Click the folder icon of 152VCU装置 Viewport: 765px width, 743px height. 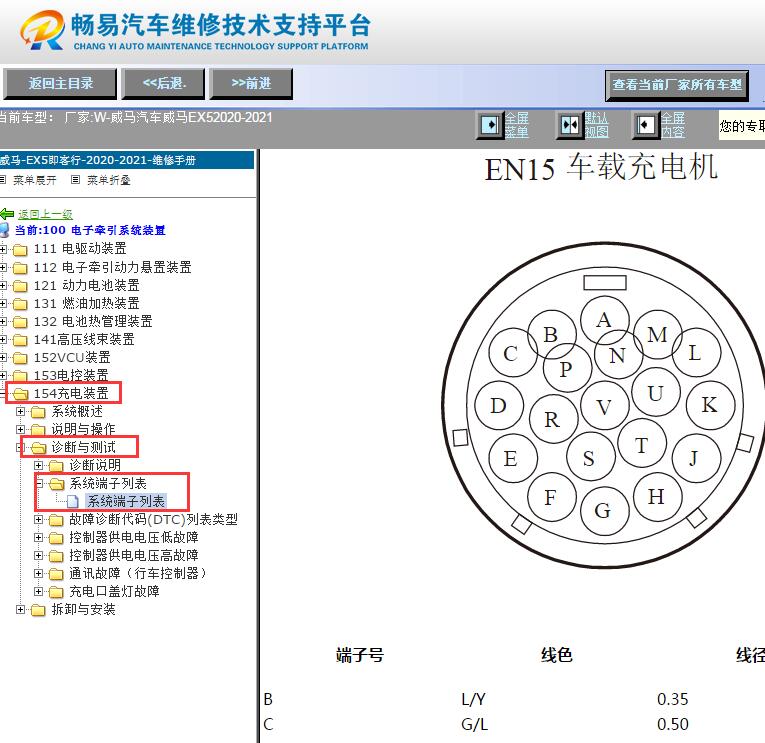point(20,358)
